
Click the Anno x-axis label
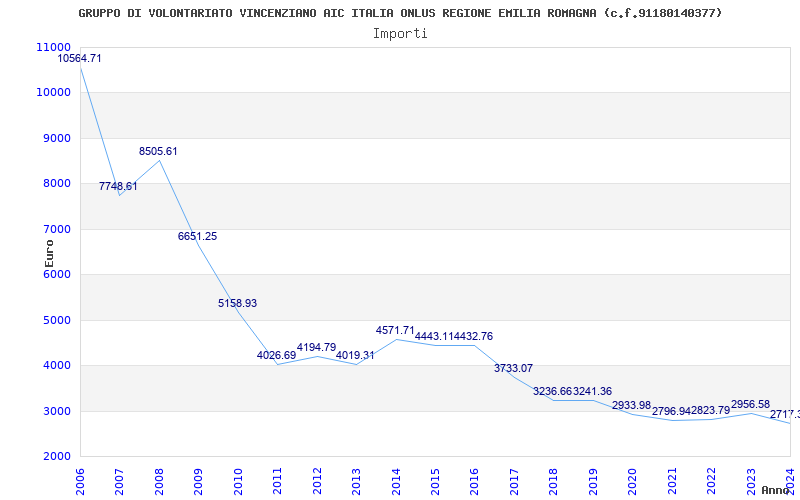tap(776, 490)
